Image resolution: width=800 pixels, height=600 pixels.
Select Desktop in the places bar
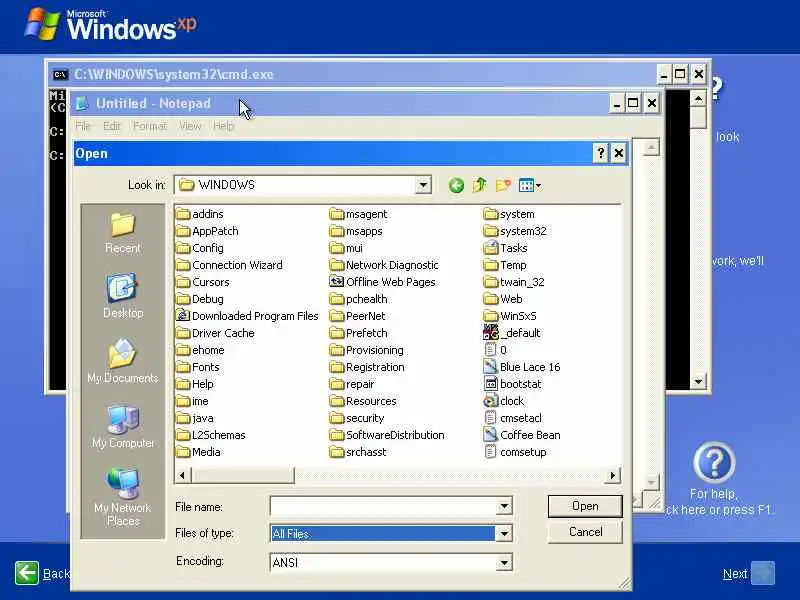(122, 296)
